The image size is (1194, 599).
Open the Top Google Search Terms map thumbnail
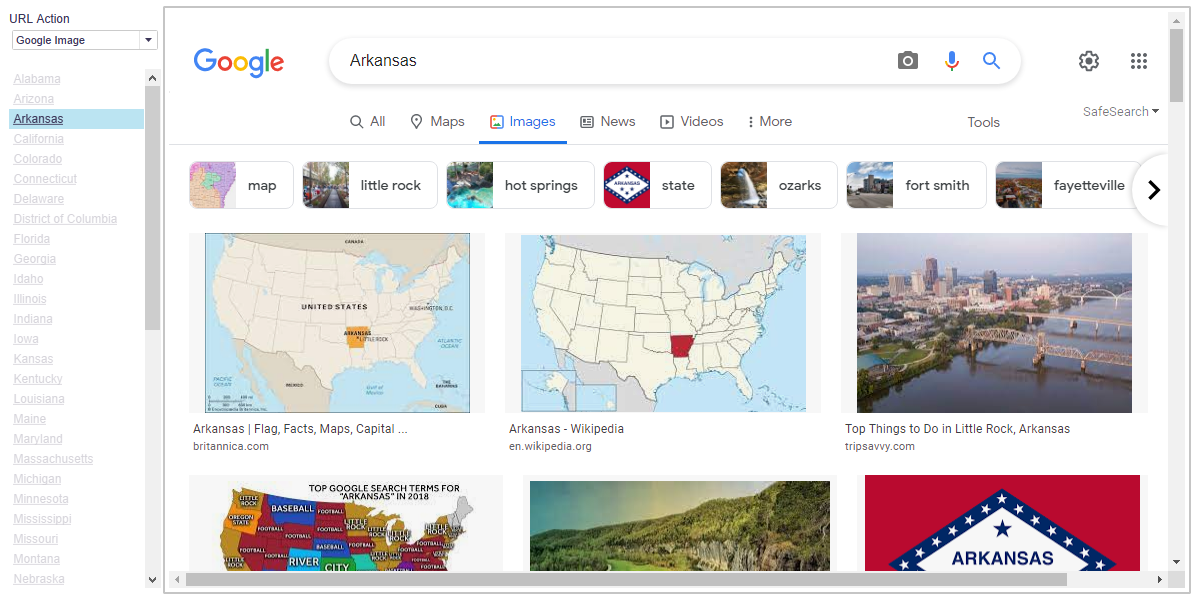pyautogui.click(x=346, y=523)
